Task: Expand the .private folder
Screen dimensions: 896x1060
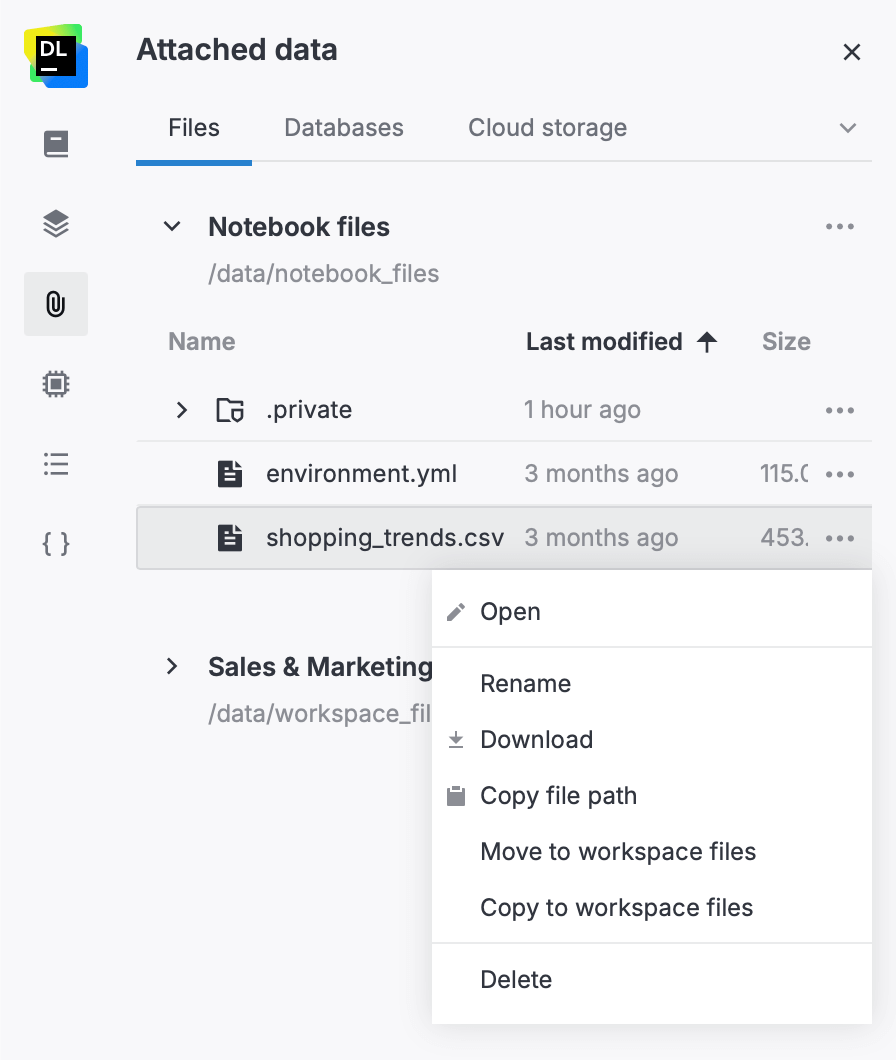Action: [x=181, y=409]
